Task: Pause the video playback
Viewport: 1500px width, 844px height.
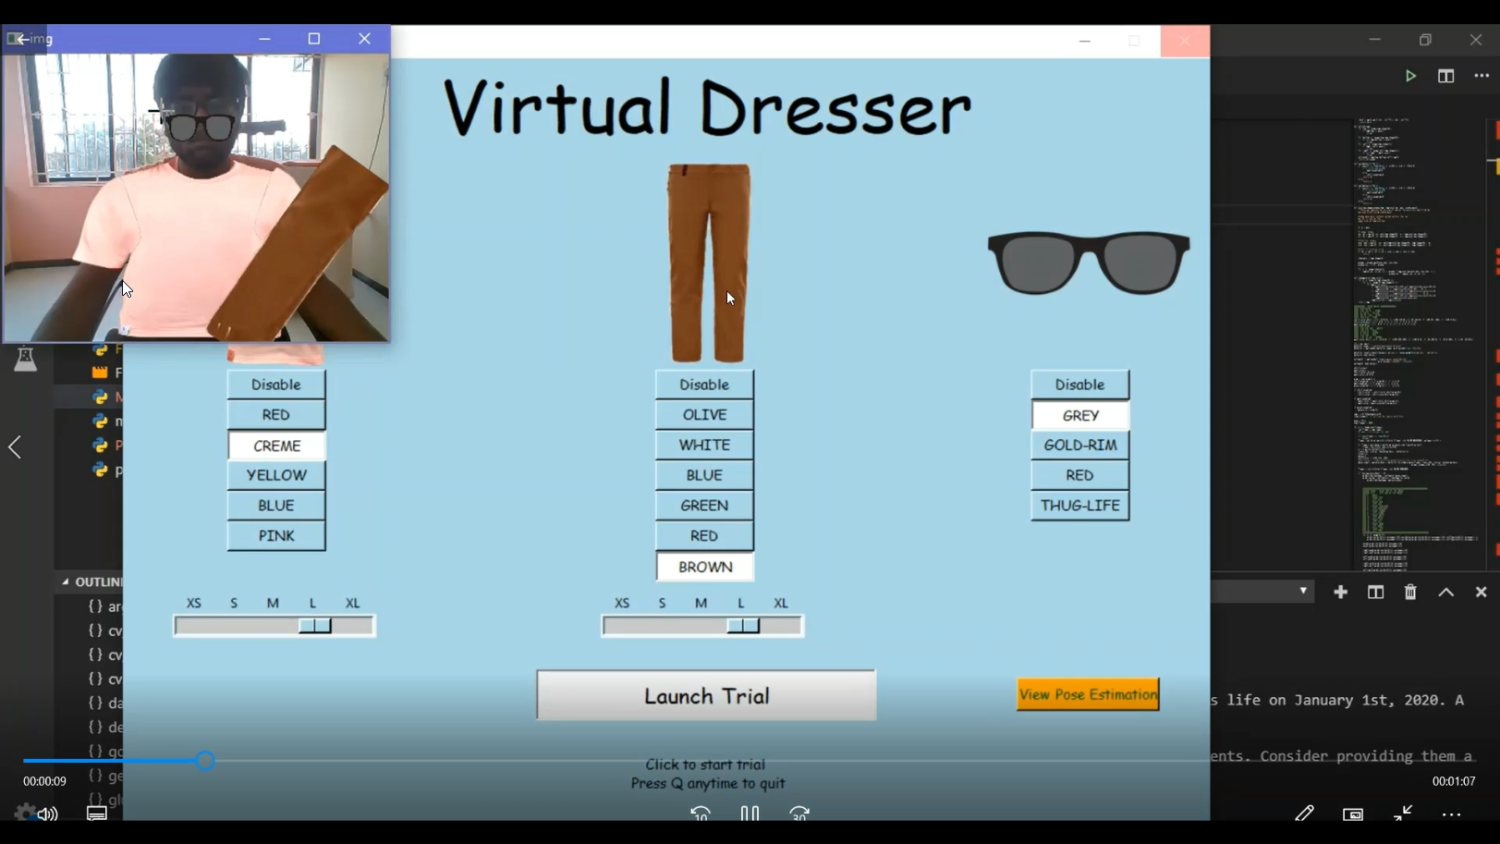Action: click(x=749, y=814)
